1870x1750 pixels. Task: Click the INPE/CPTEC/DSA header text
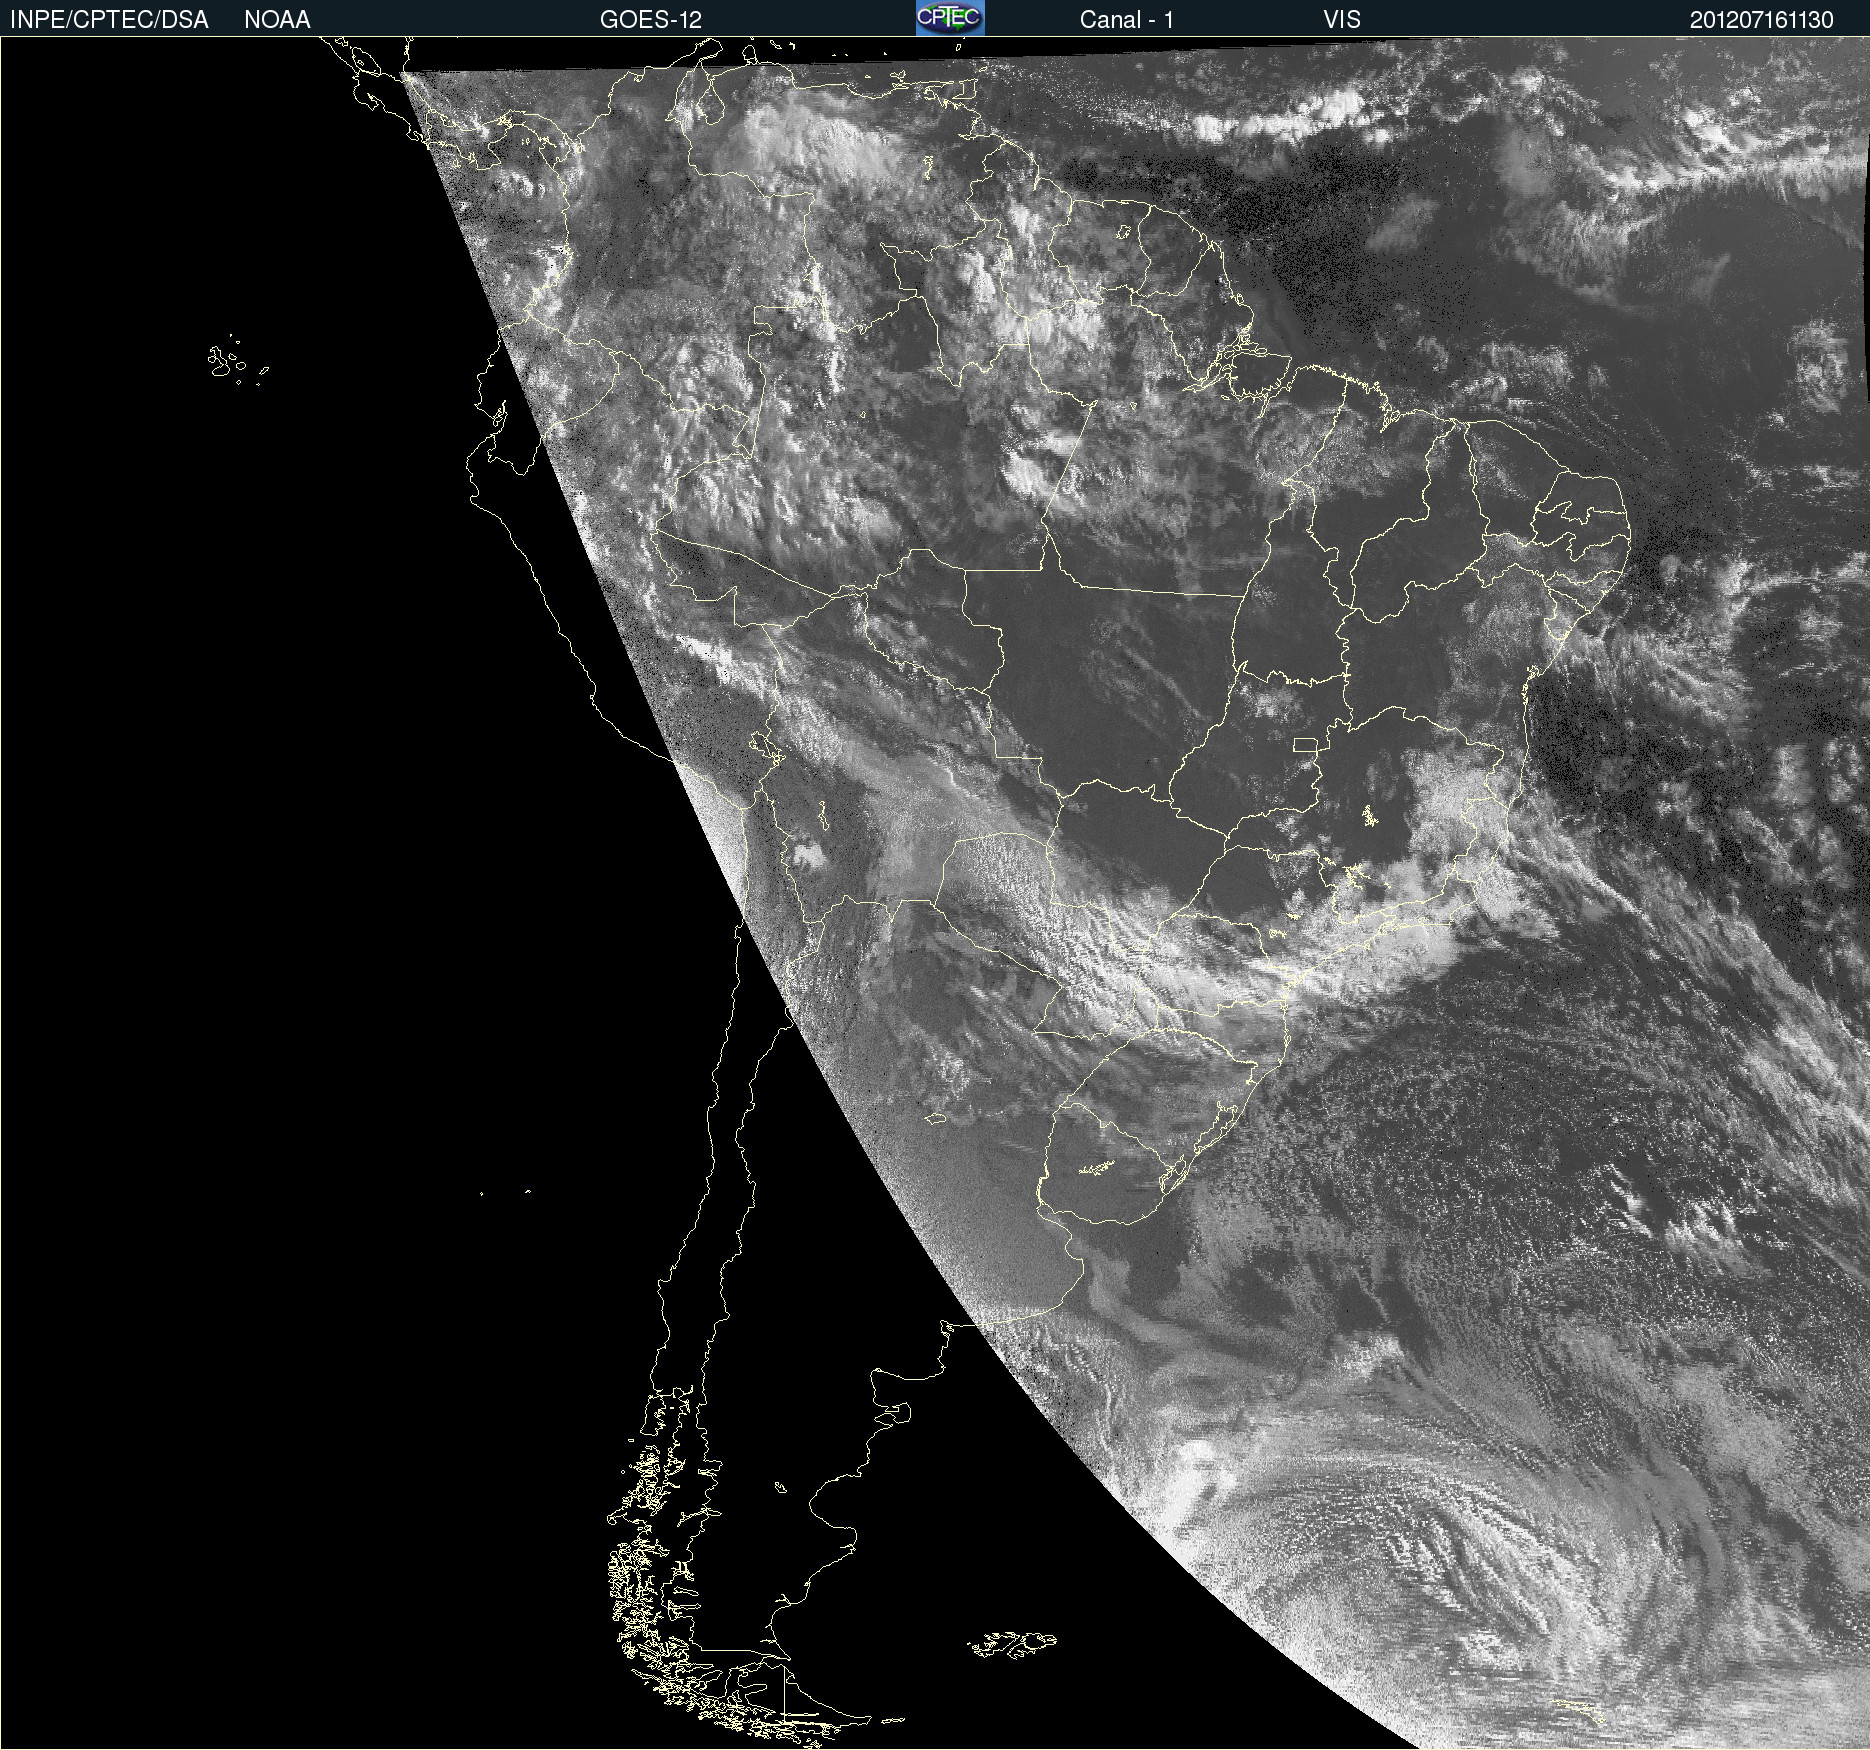click(109, 20)
